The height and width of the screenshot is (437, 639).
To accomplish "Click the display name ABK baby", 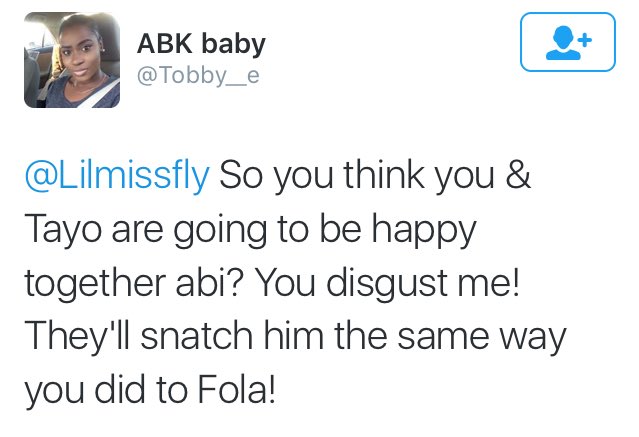I will tap(201, 43).
